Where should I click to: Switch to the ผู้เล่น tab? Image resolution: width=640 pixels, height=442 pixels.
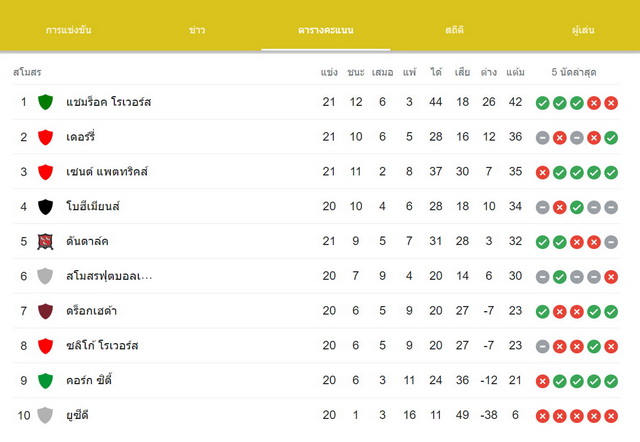coord(583,30)
